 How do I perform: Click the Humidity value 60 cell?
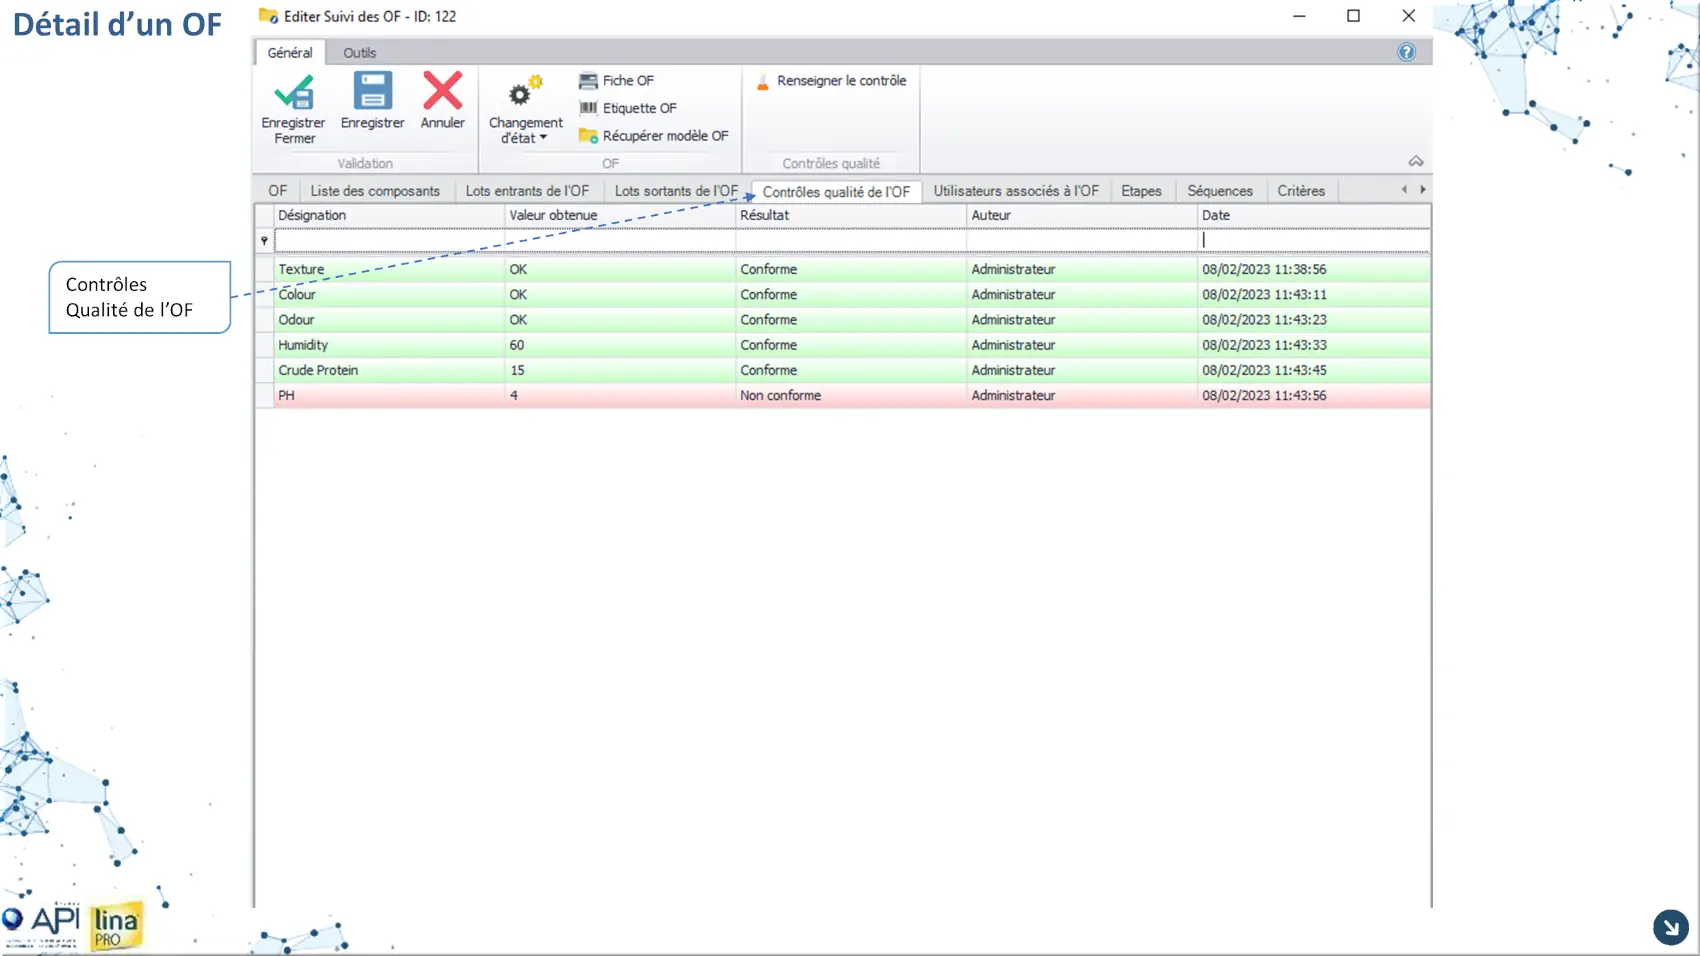coord(620,345)
